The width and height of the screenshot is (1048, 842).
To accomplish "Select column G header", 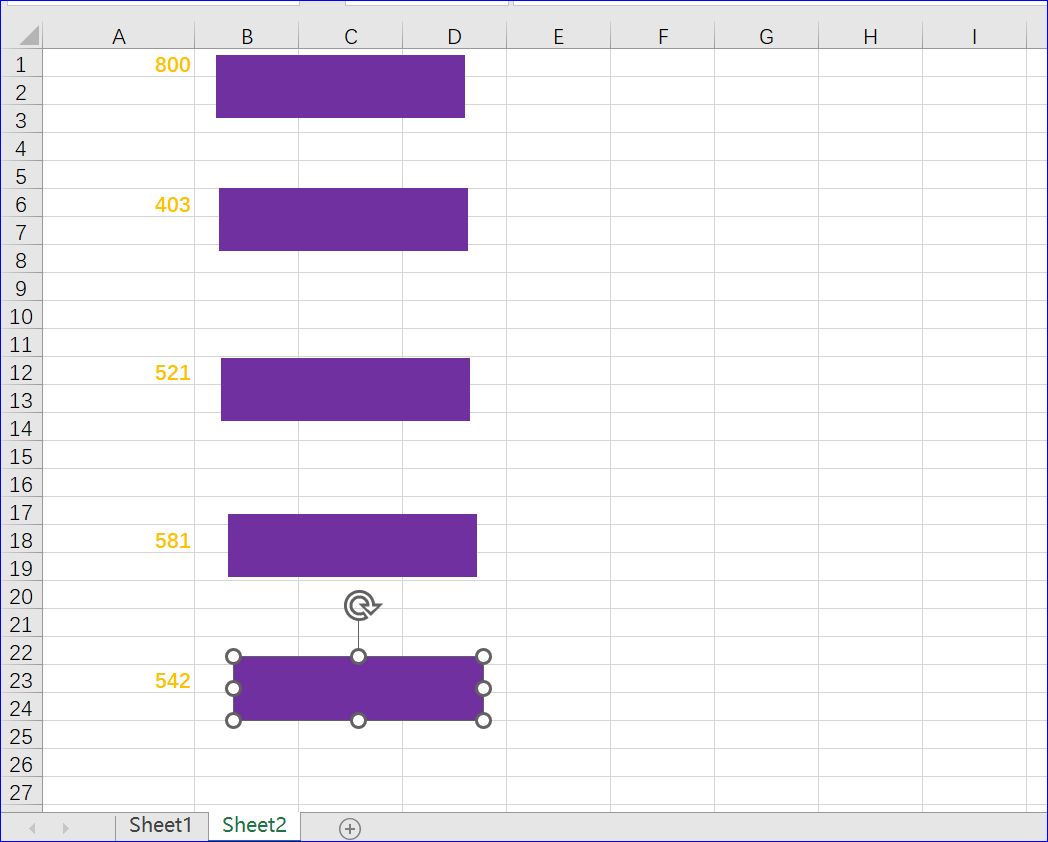I will tap(766, 36).
